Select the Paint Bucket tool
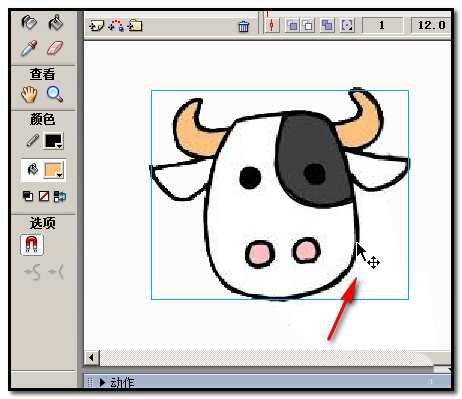 (55, 23)
